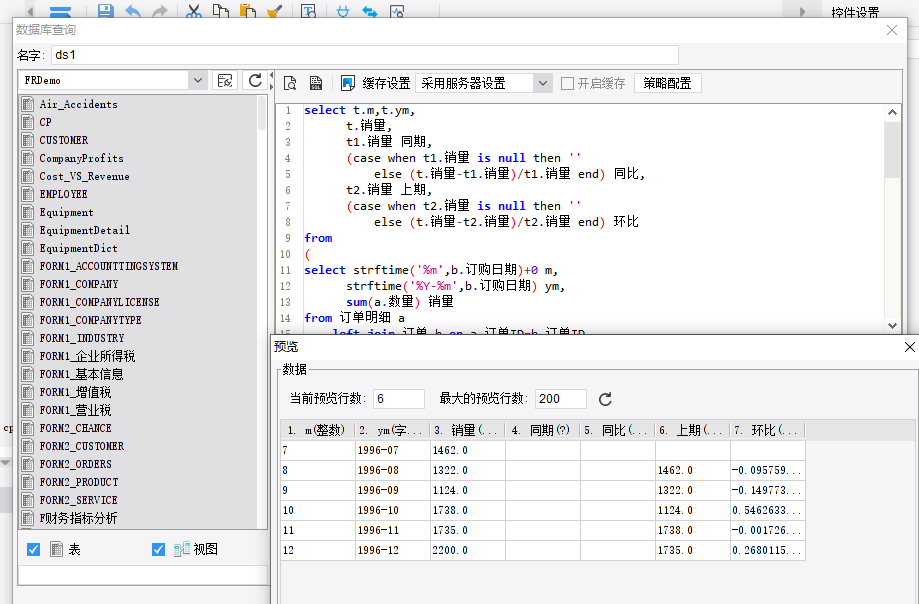Image resolution: width=919 pixels, height=604 pixels.
Task: Collapse left panel with splitter arrow
Action: pyautogui.click(x=271, y=76)
